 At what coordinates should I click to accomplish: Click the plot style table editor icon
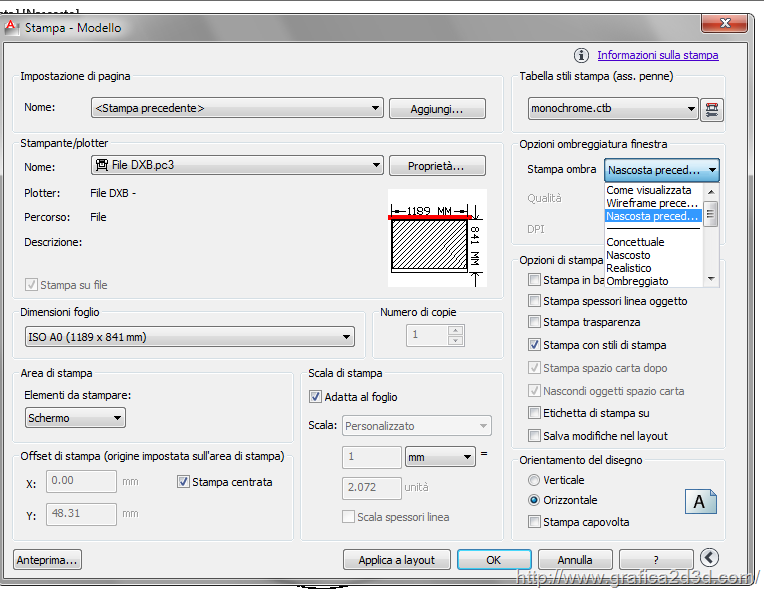click(x=712, y=109)
